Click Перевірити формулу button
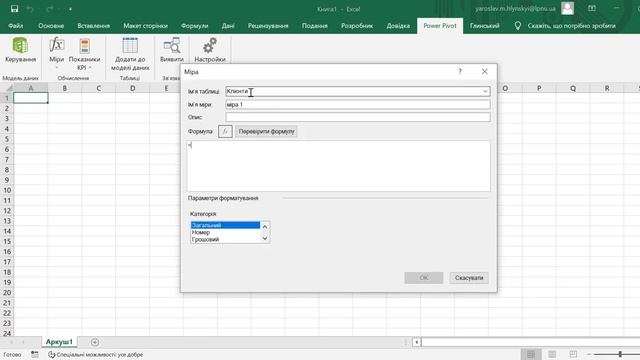Viewport: 640px width, 360px height. [266, 131]
